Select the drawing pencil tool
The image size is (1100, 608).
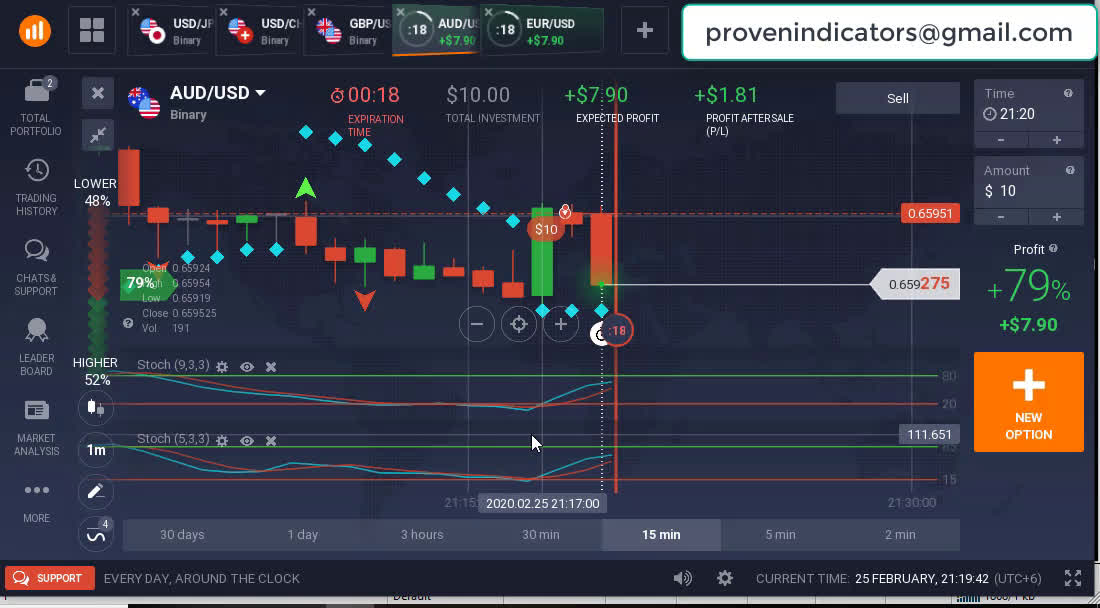[96, 491]
